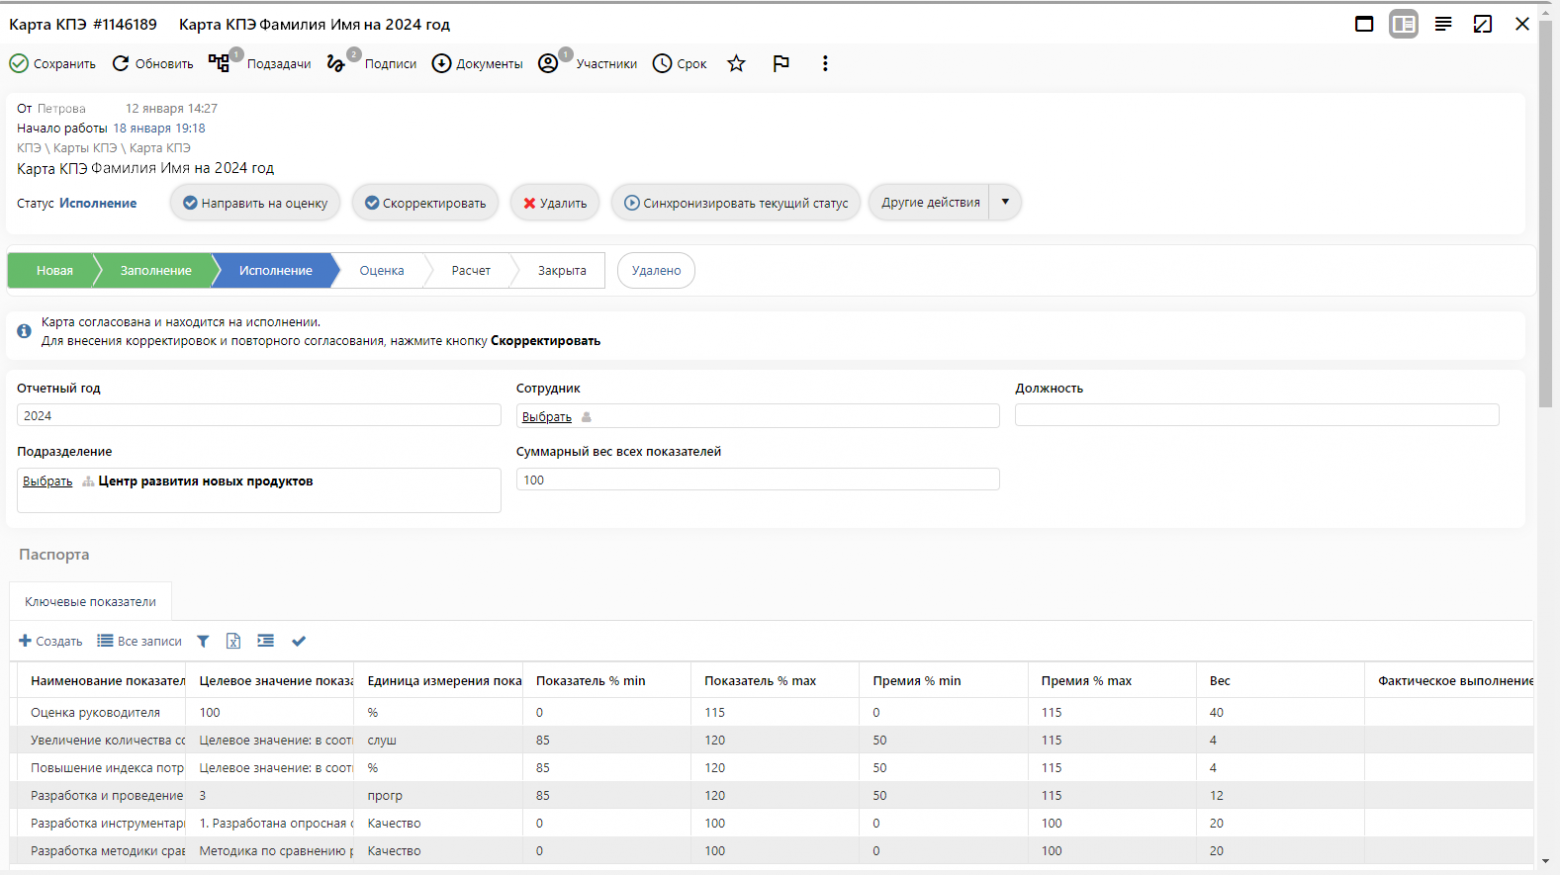Select row Разработка инструментария
1560x875 pixels.
point(772,823)
